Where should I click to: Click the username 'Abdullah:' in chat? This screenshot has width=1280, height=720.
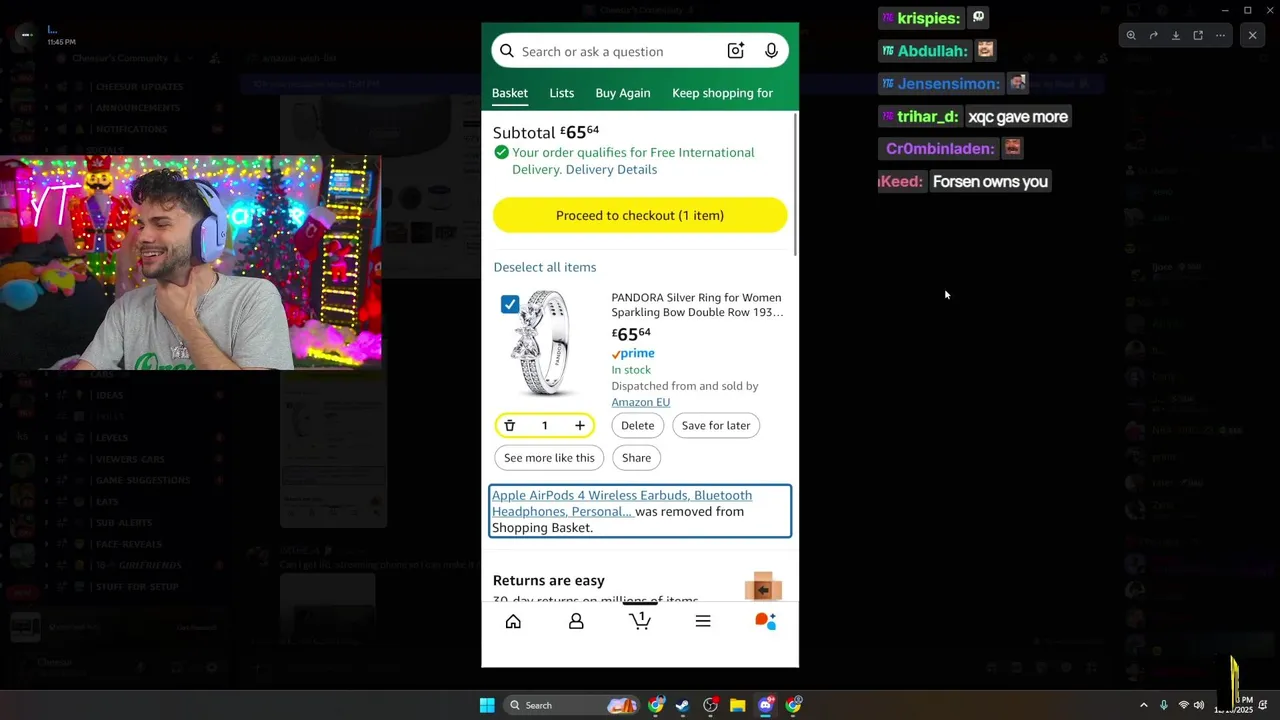coord(932,51)
